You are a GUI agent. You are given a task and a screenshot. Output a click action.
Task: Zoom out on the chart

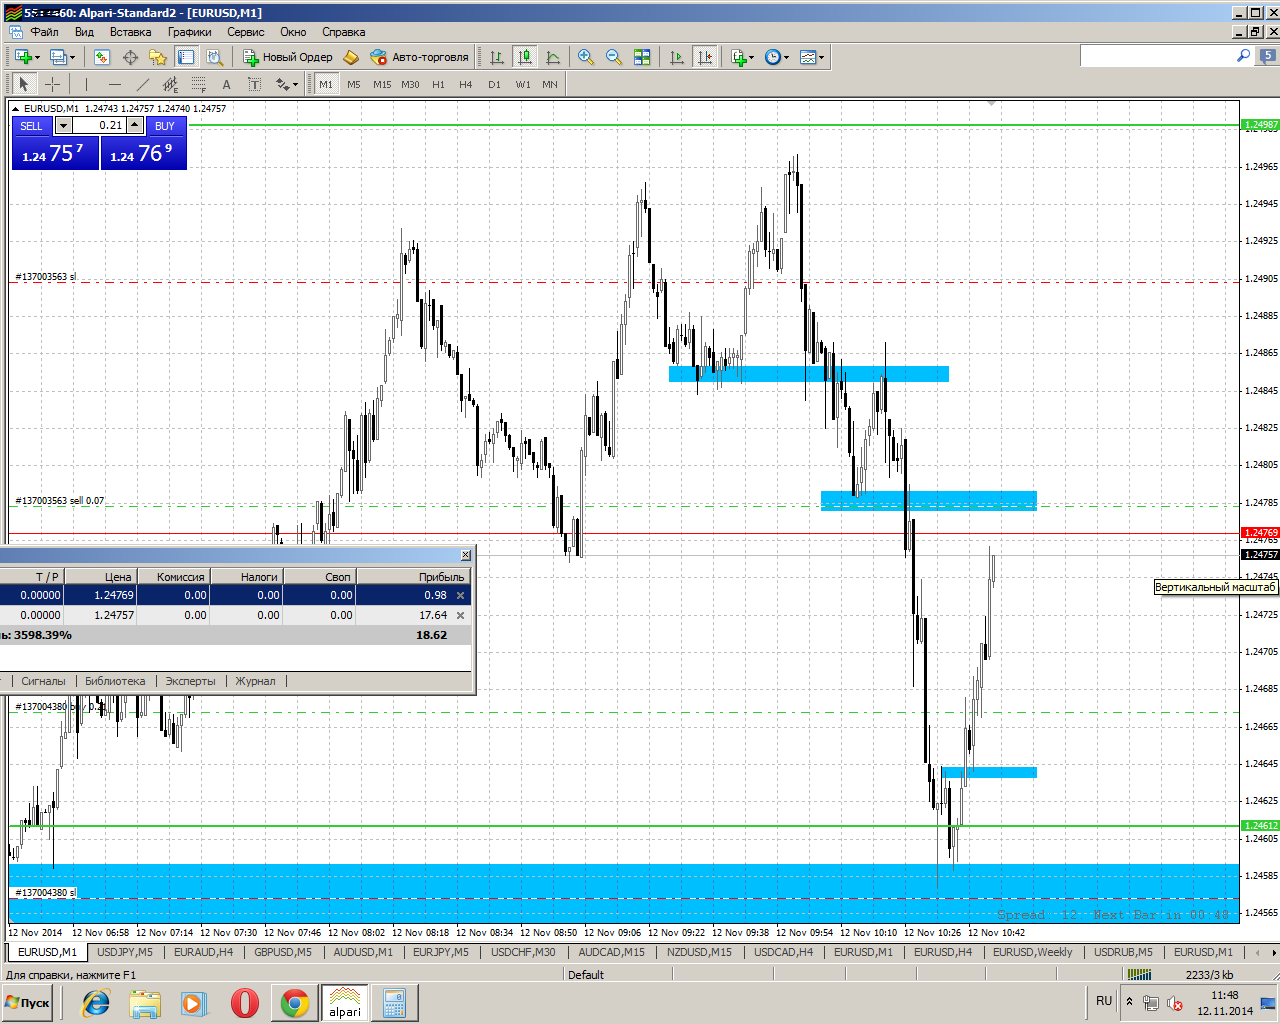614,57
